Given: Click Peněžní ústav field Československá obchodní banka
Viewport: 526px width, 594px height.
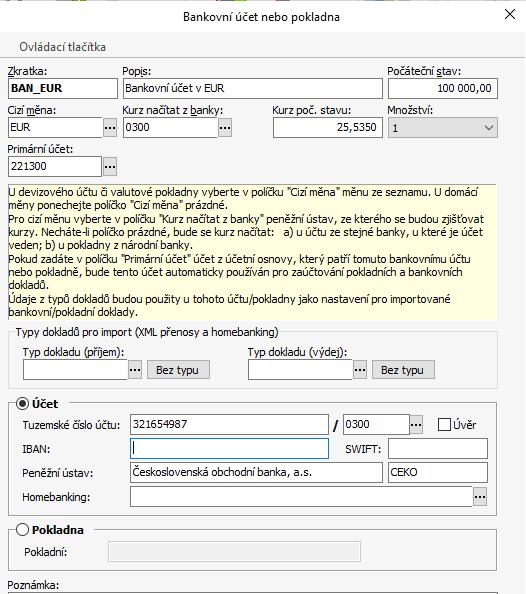Looking at the screenshot, I should (x=257, y=472).
